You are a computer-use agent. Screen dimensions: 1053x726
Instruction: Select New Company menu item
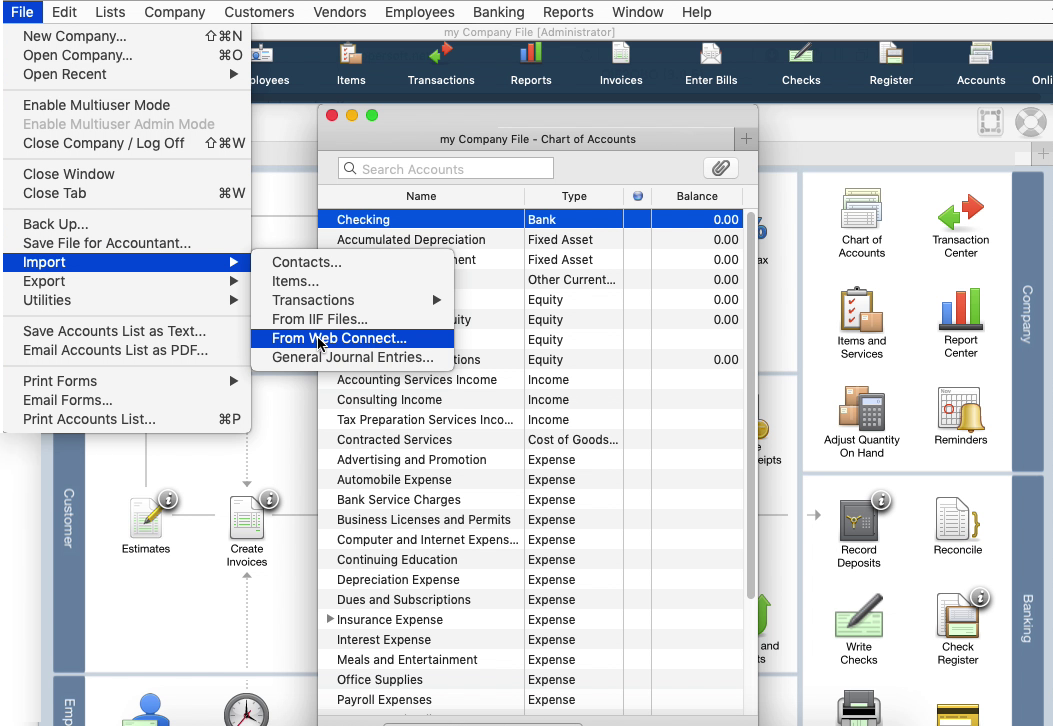(127, 36)
